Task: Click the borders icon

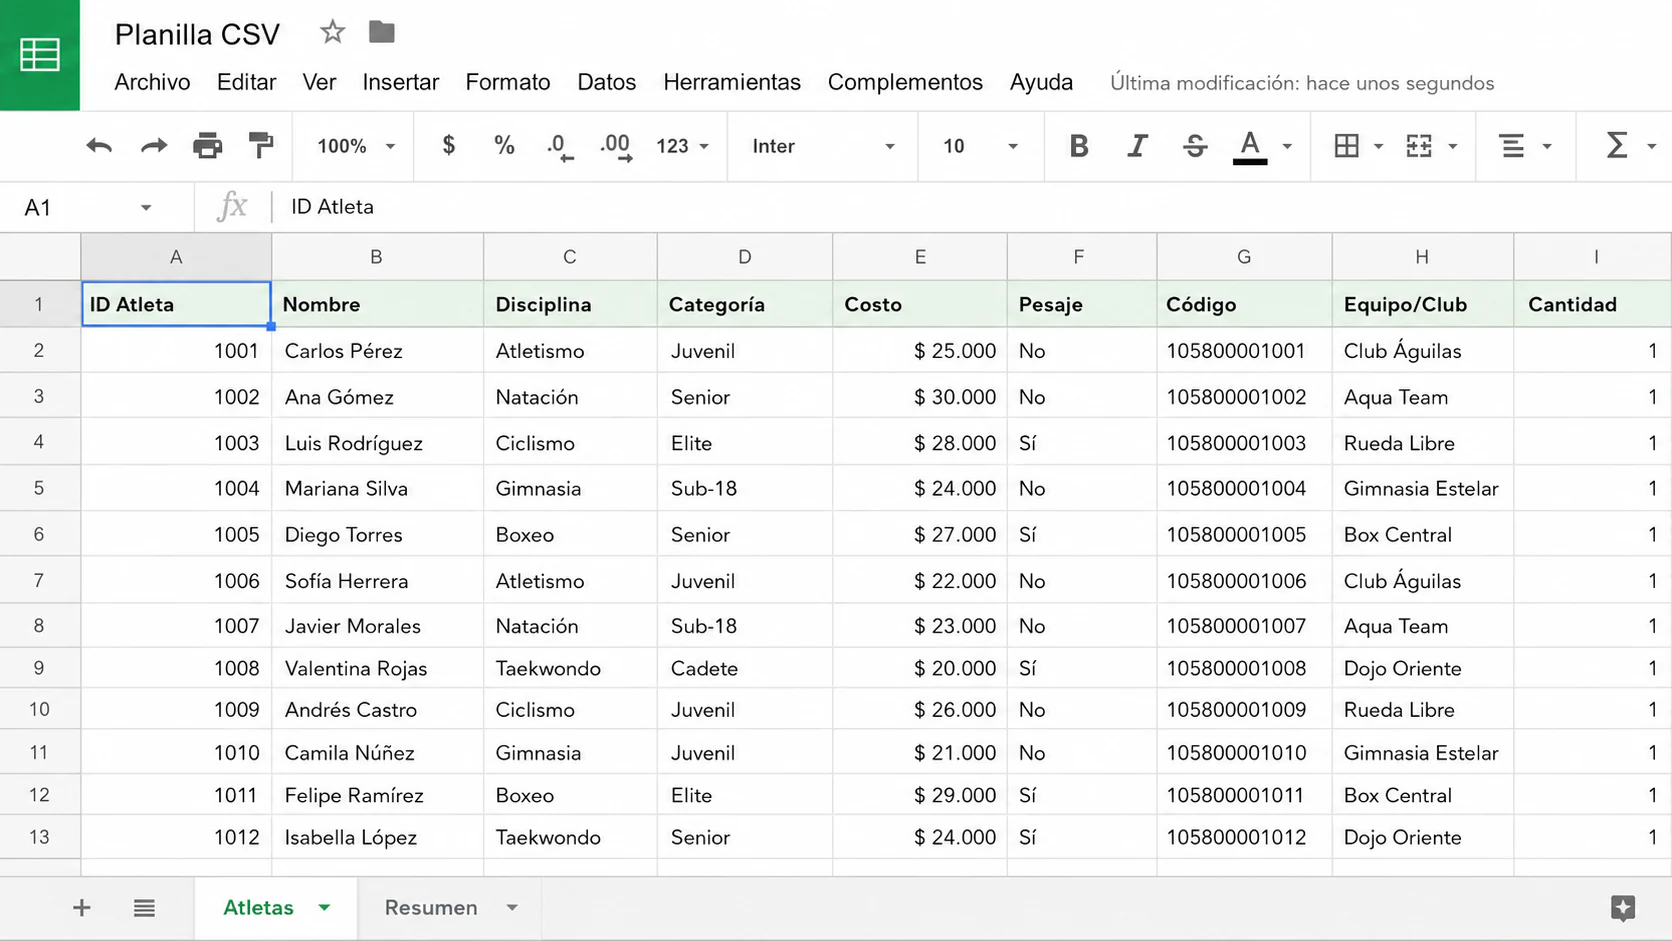Action: 1347,146
